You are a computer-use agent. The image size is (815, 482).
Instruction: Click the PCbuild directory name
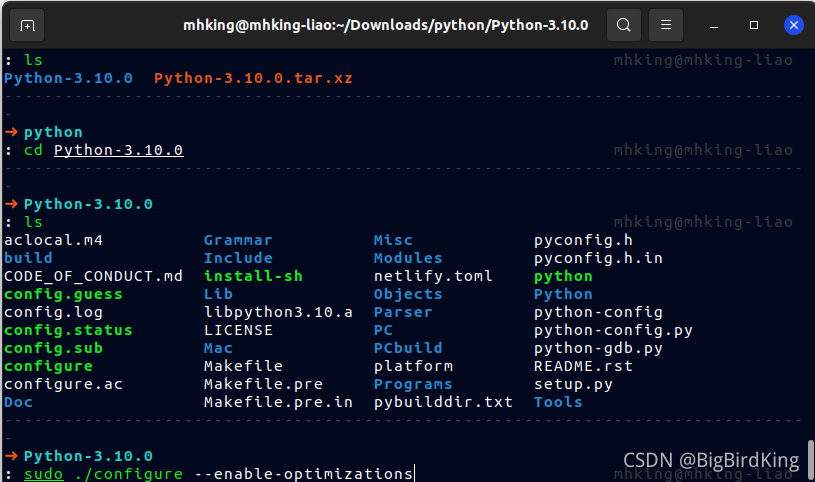[x=408, y=348]
